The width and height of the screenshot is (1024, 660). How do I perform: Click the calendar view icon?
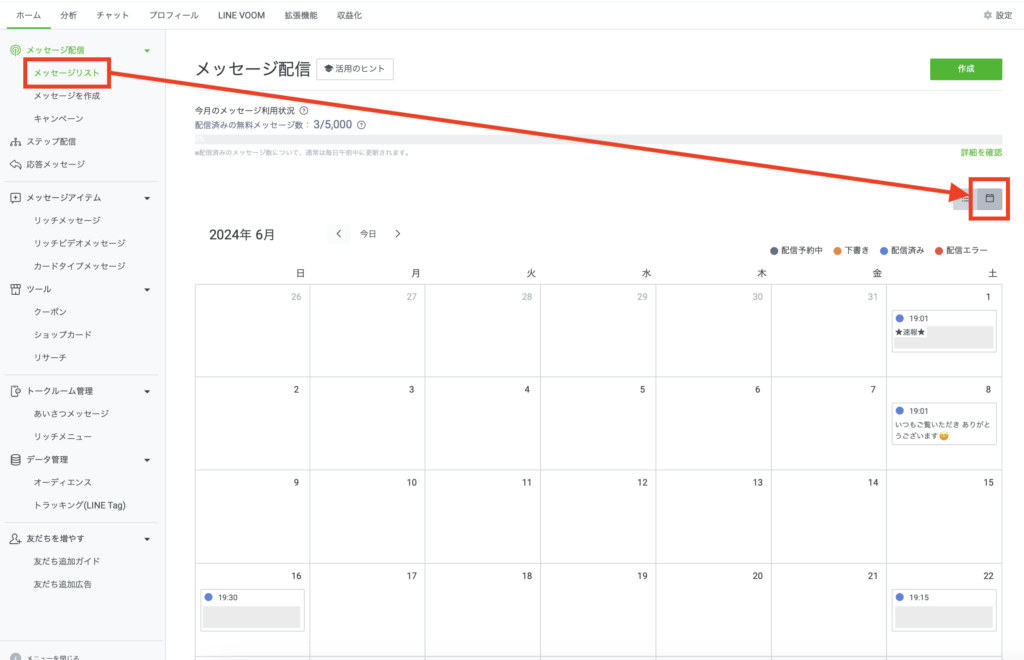coord(989,199)
